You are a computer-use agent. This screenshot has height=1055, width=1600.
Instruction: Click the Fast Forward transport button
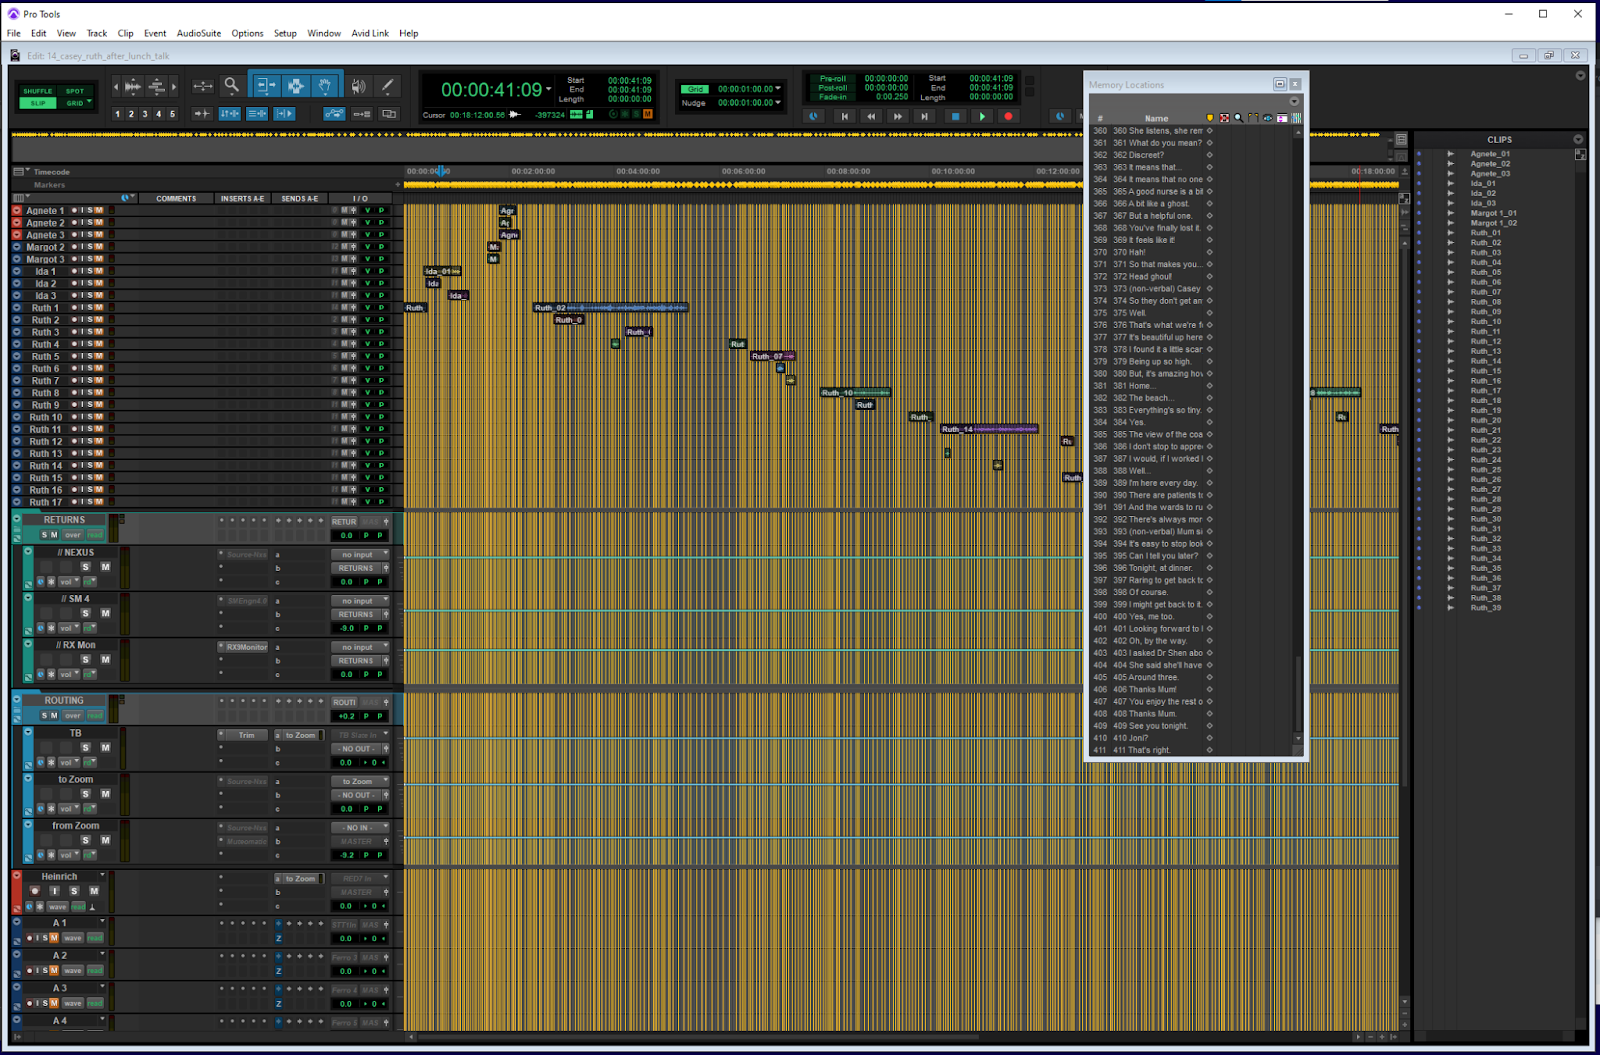(x=898, y=116)
